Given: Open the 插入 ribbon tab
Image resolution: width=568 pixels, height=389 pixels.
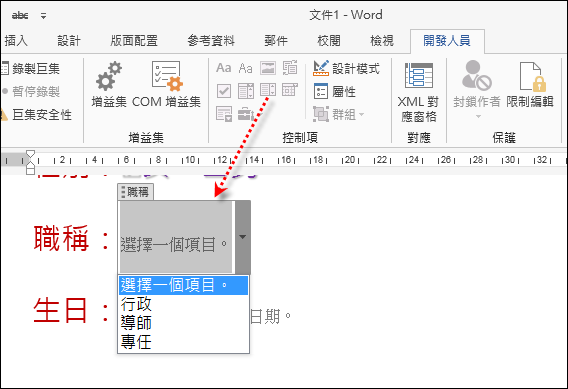Looking at the screenshot, I should pos(15,41).
